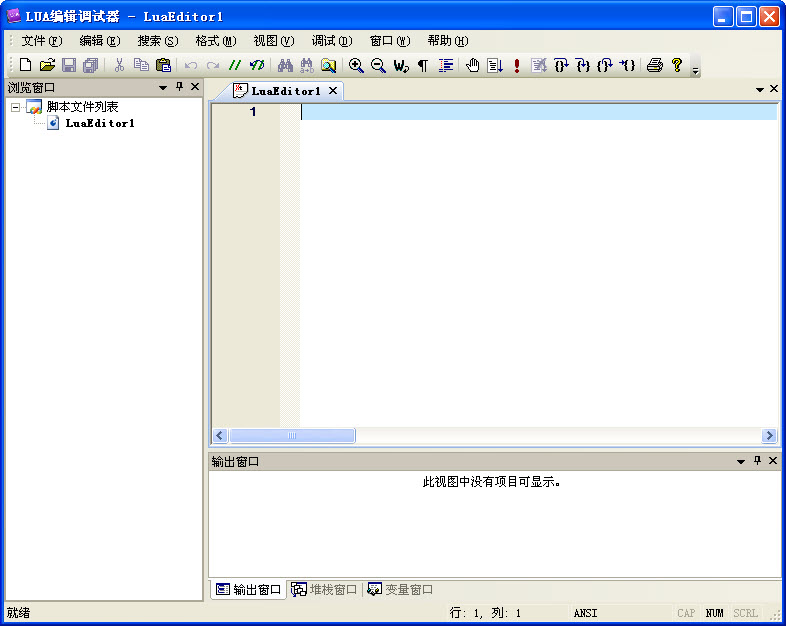
Task: Open the 格式(M) menu
Action: click(216, 41)
